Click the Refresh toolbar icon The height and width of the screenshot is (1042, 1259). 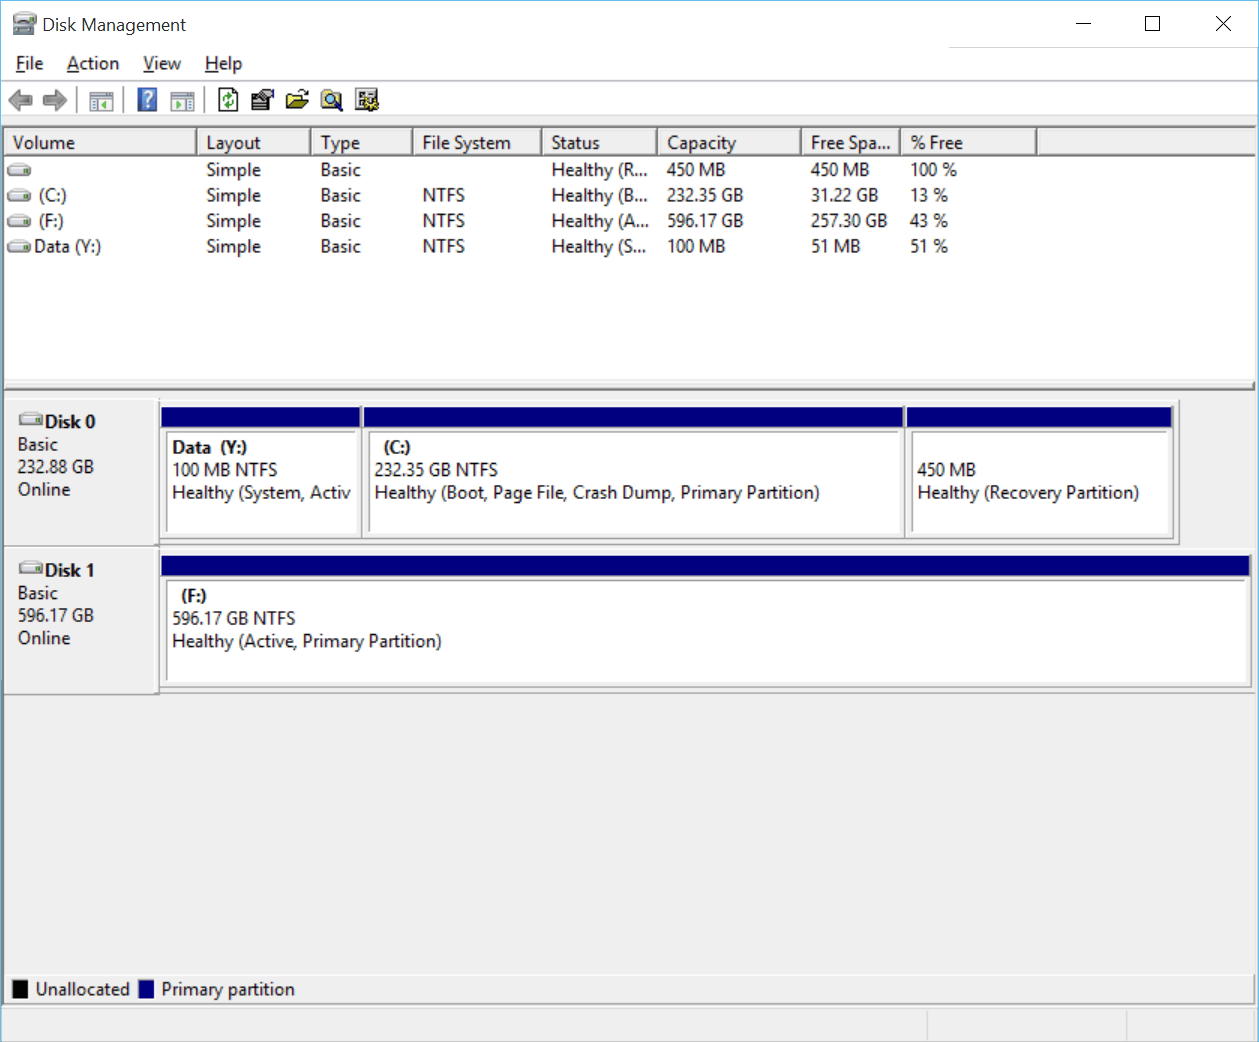coord(228,100)
